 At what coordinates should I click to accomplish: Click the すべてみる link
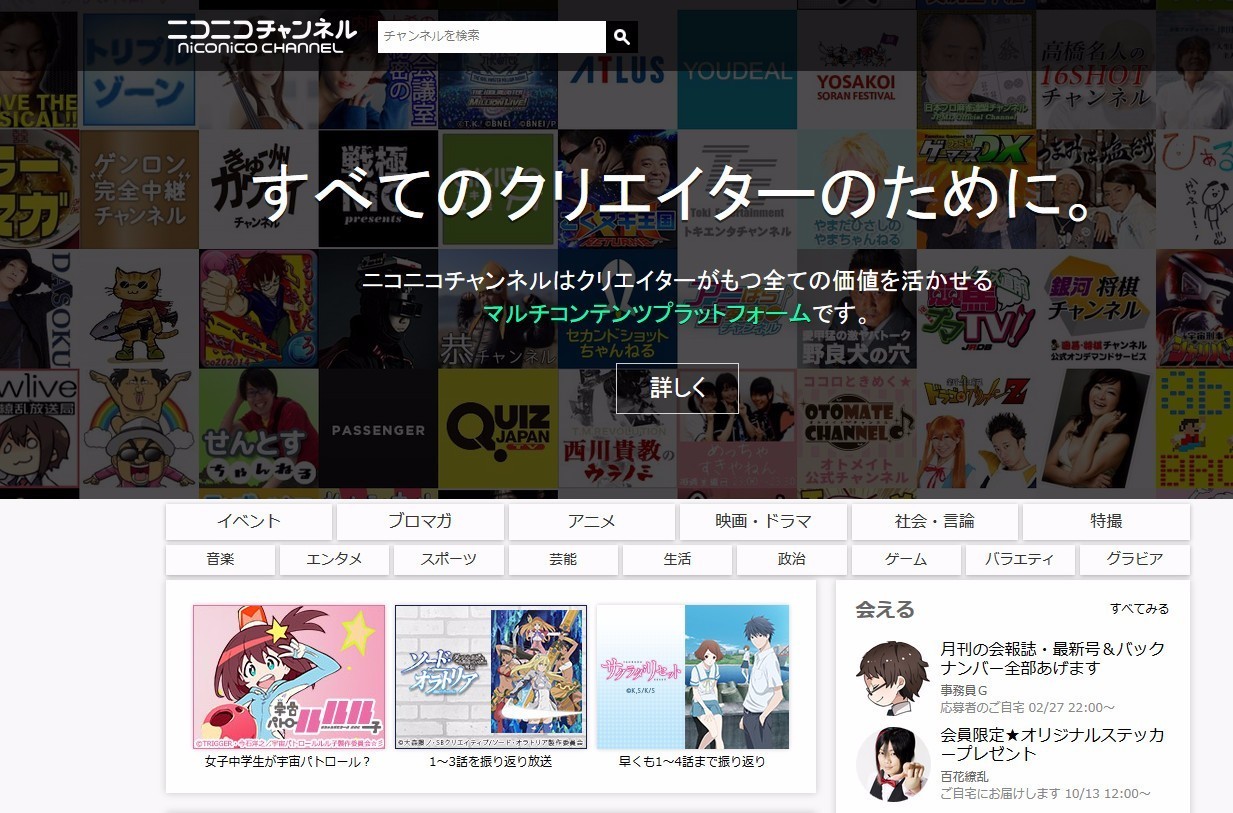tap(1139, 608)
